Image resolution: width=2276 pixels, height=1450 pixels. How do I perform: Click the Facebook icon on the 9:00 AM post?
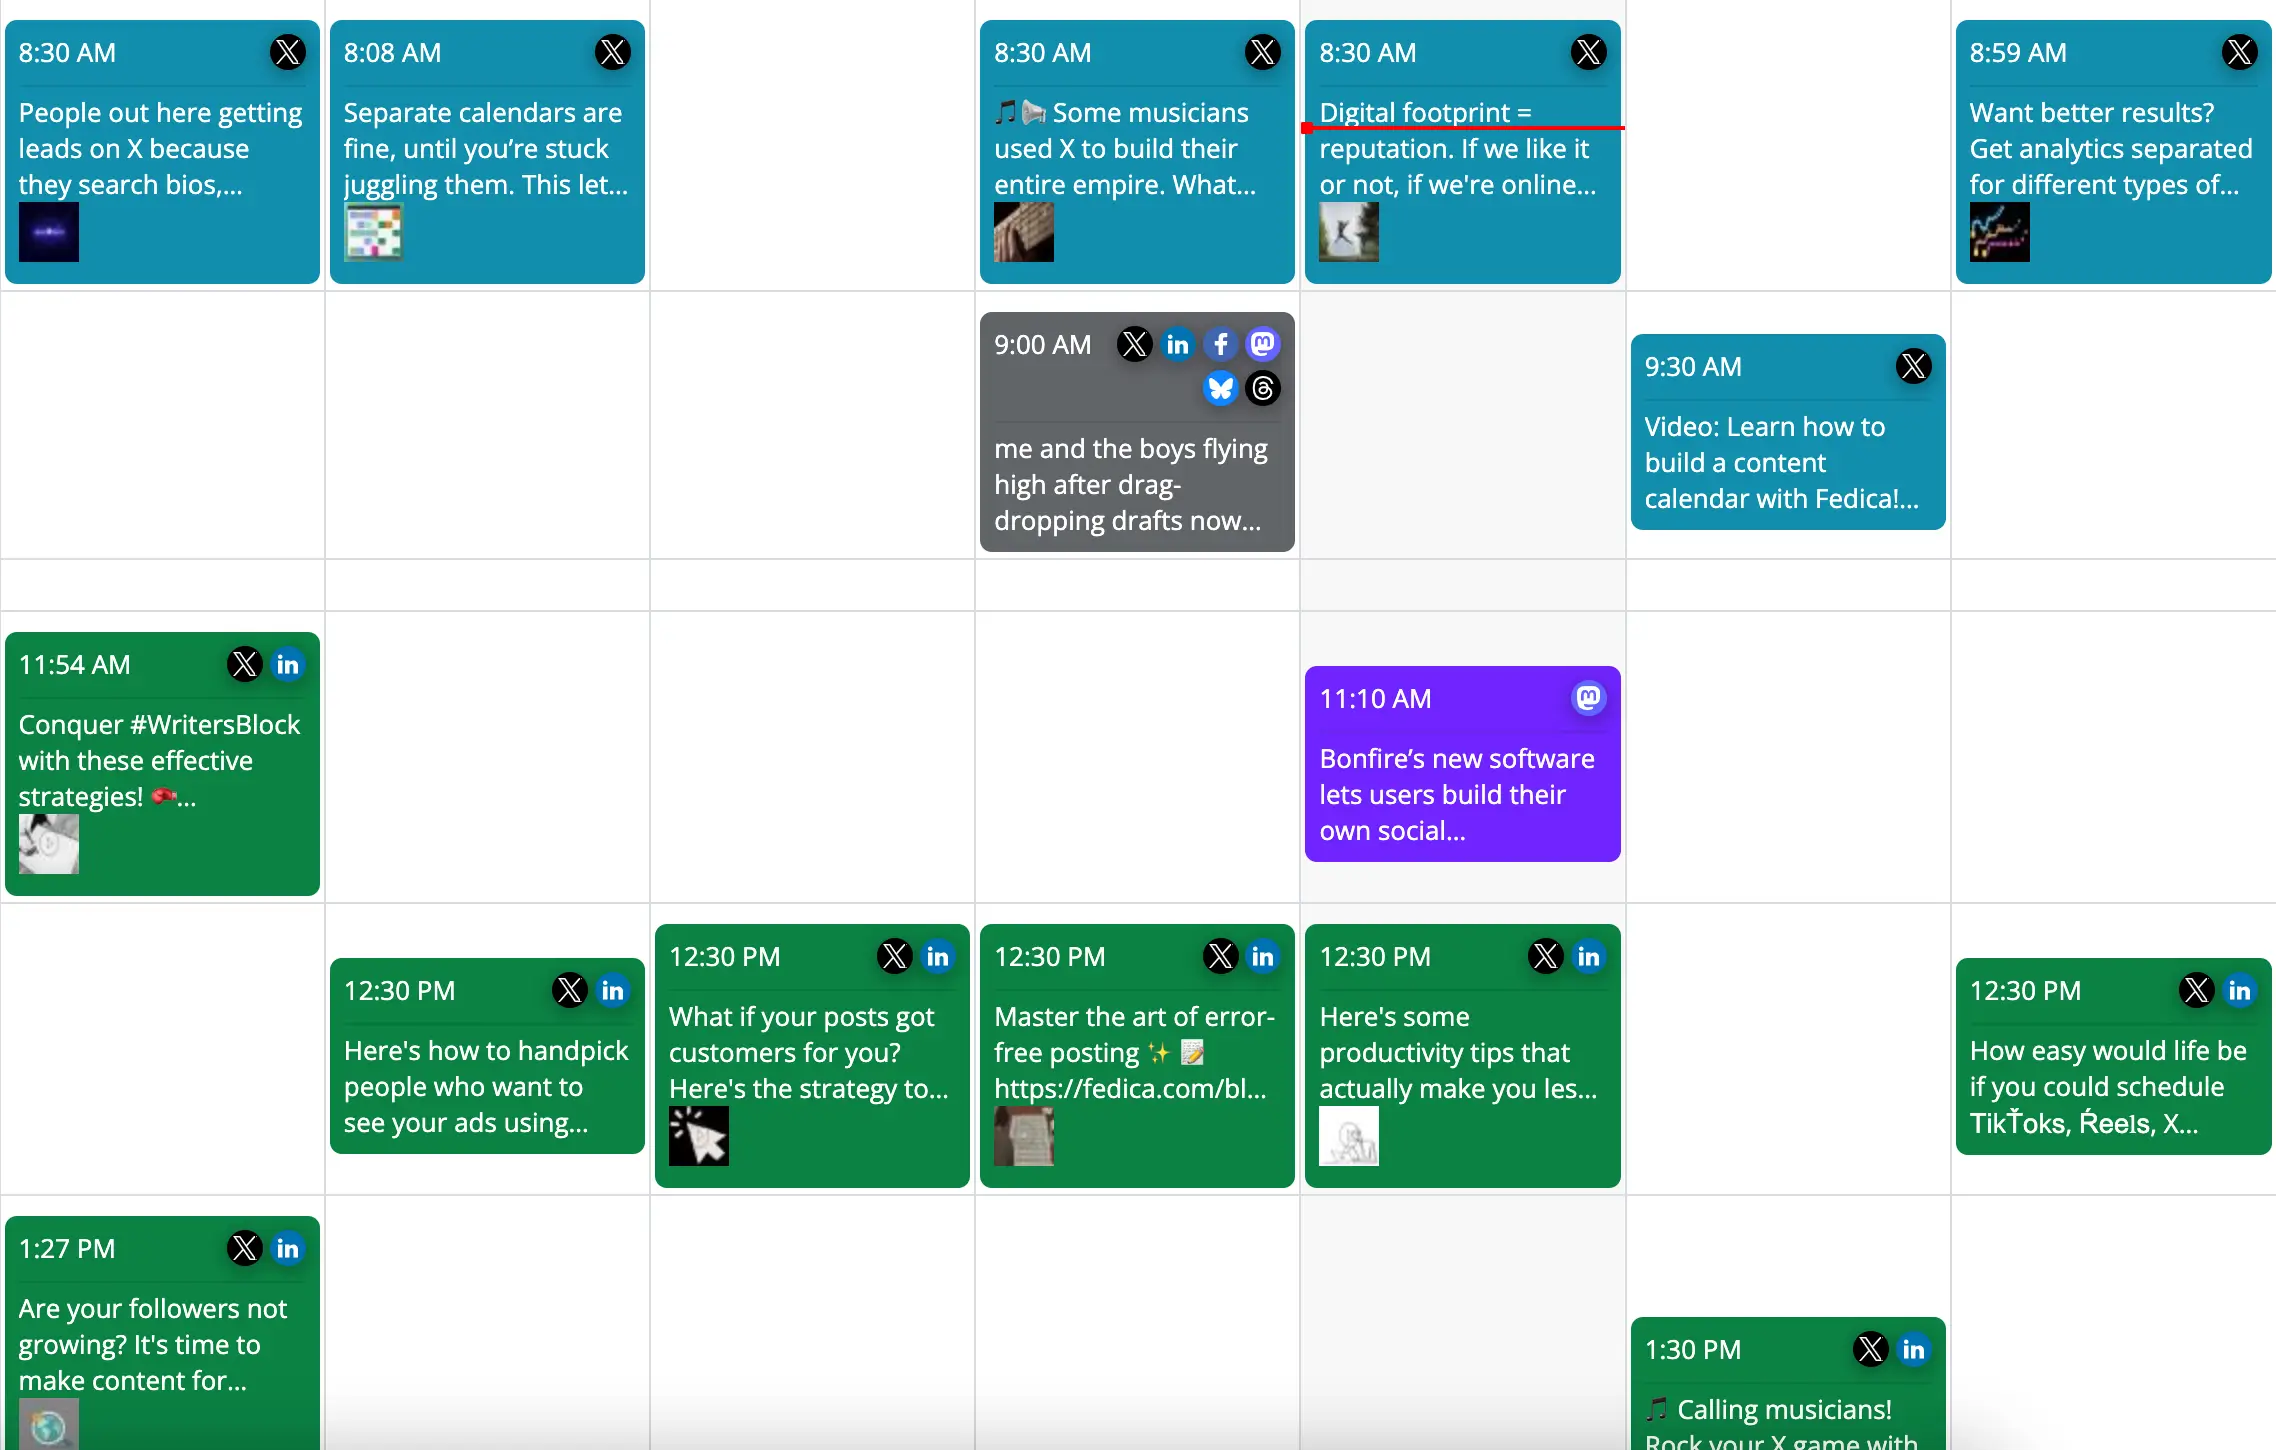tap(1220, 345)
